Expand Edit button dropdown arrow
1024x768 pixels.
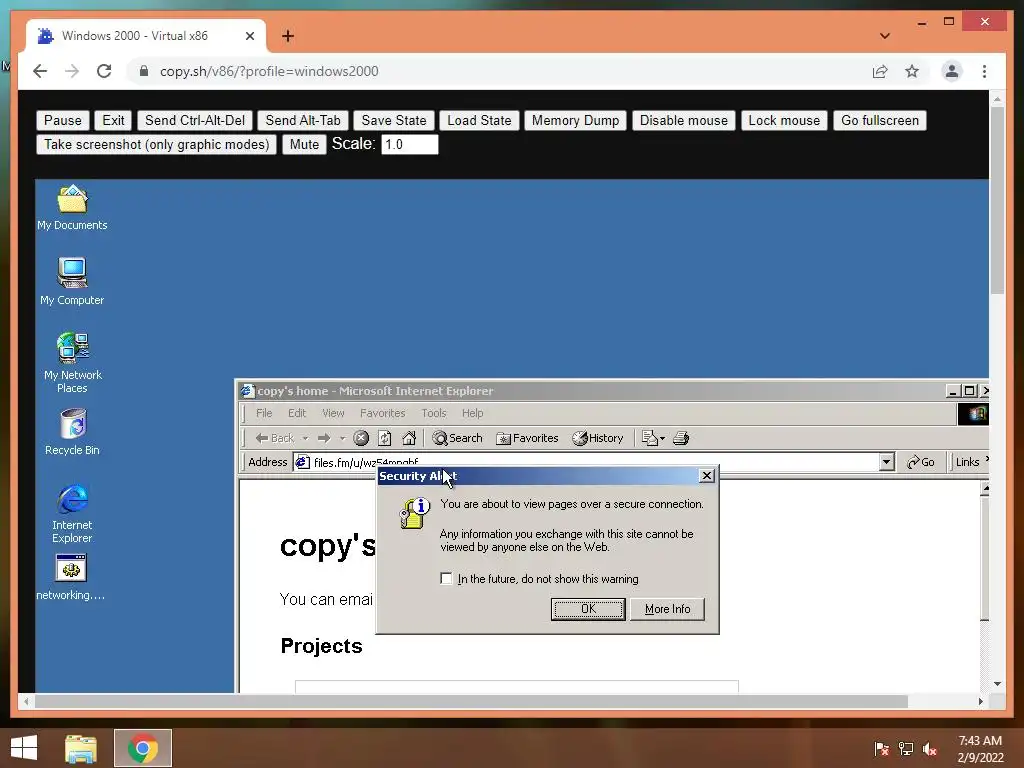tap(662, 438)
